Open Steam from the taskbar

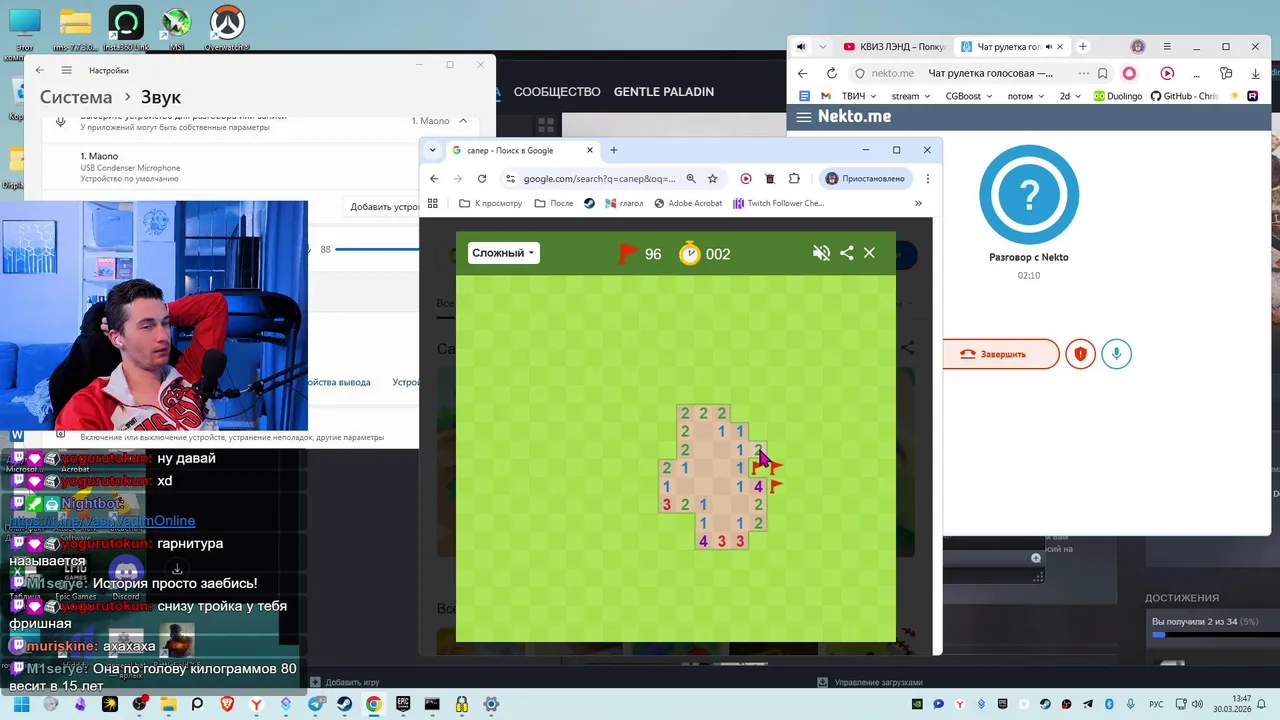(x=344, y=704)
